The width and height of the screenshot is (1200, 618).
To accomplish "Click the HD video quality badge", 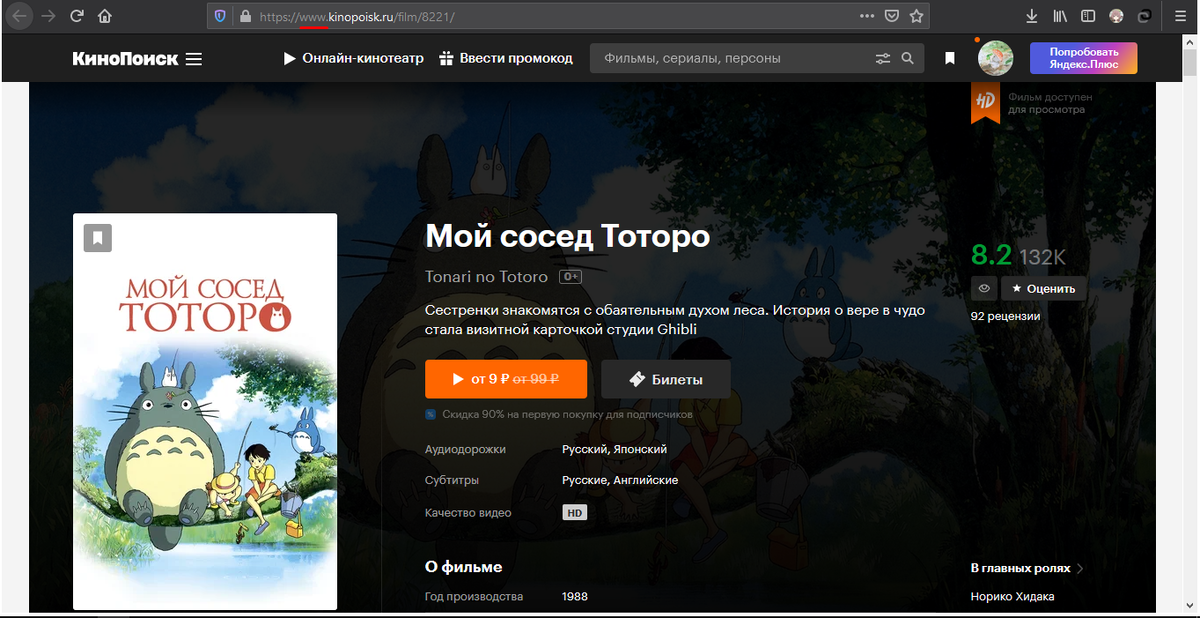I will pos(574,512).
